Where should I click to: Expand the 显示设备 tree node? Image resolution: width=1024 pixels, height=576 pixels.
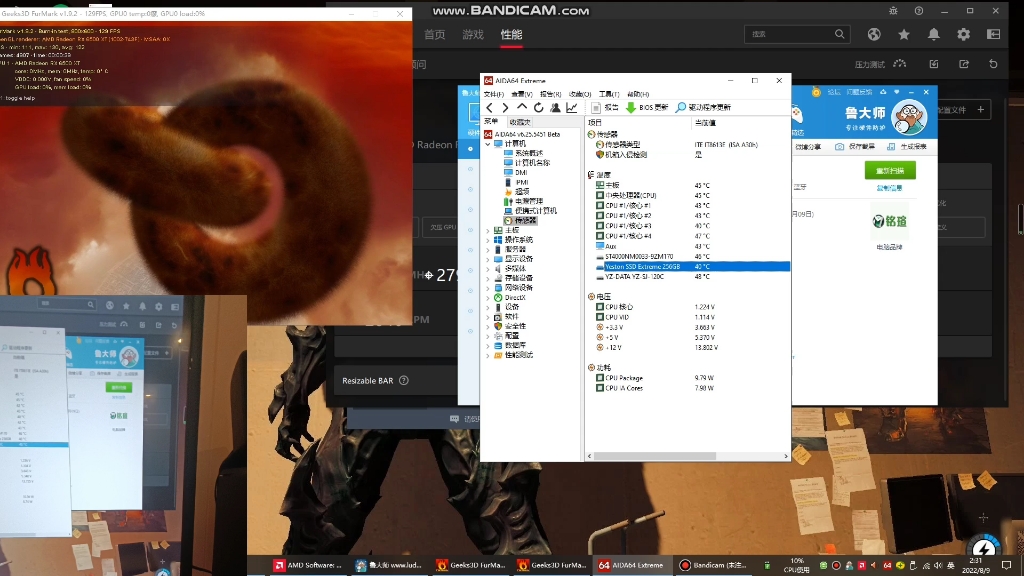(488, 259)
